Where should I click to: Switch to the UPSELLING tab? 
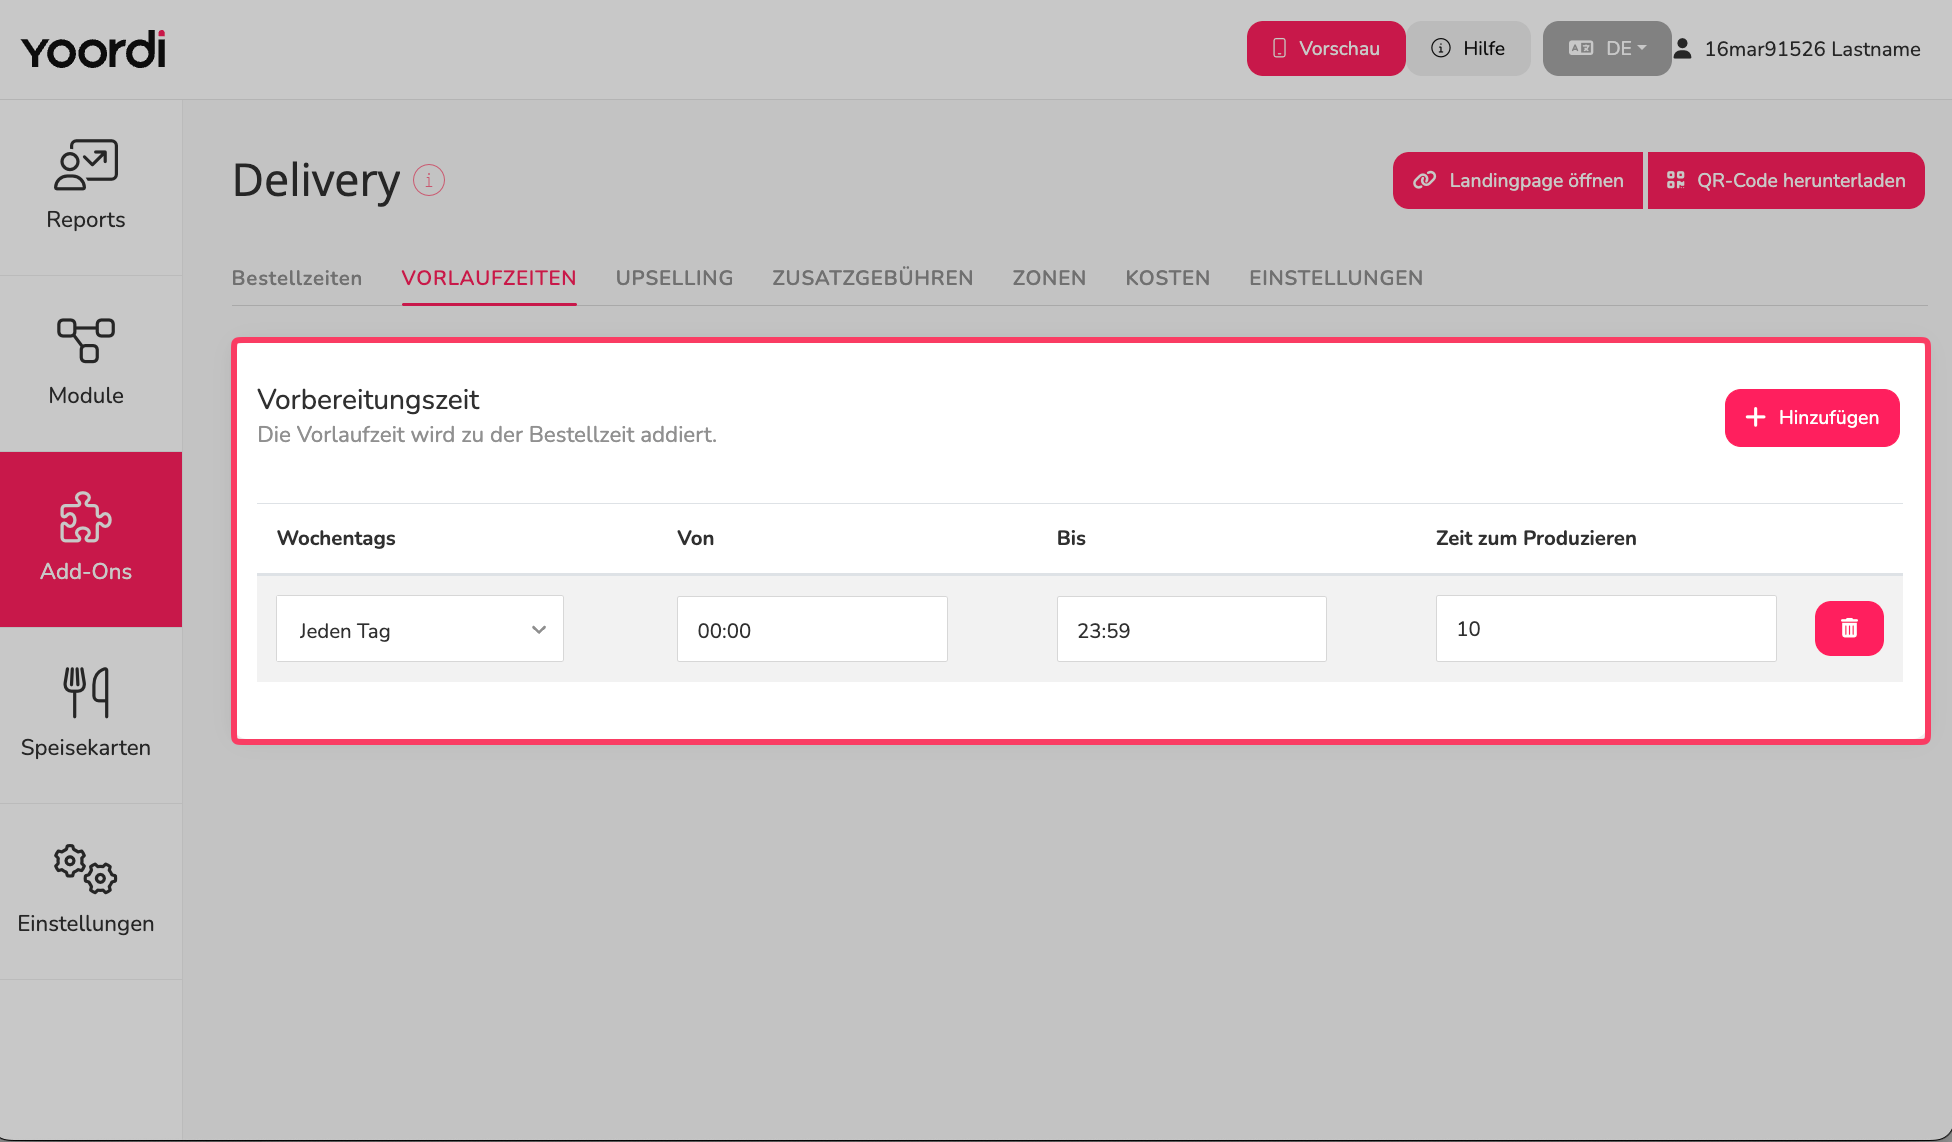click(675, 278)
